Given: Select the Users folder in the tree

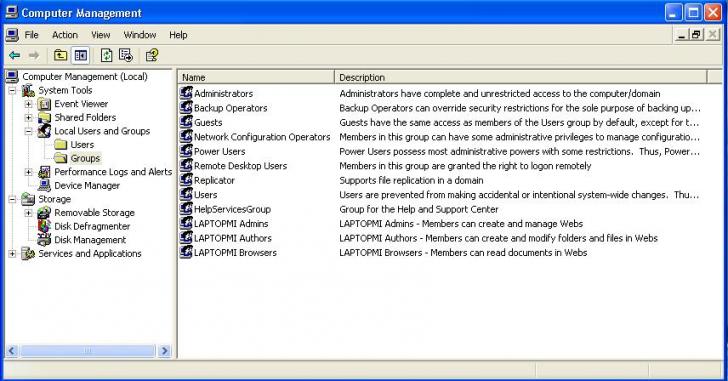Looking at the screenshot, I should (x=82, y=145).
